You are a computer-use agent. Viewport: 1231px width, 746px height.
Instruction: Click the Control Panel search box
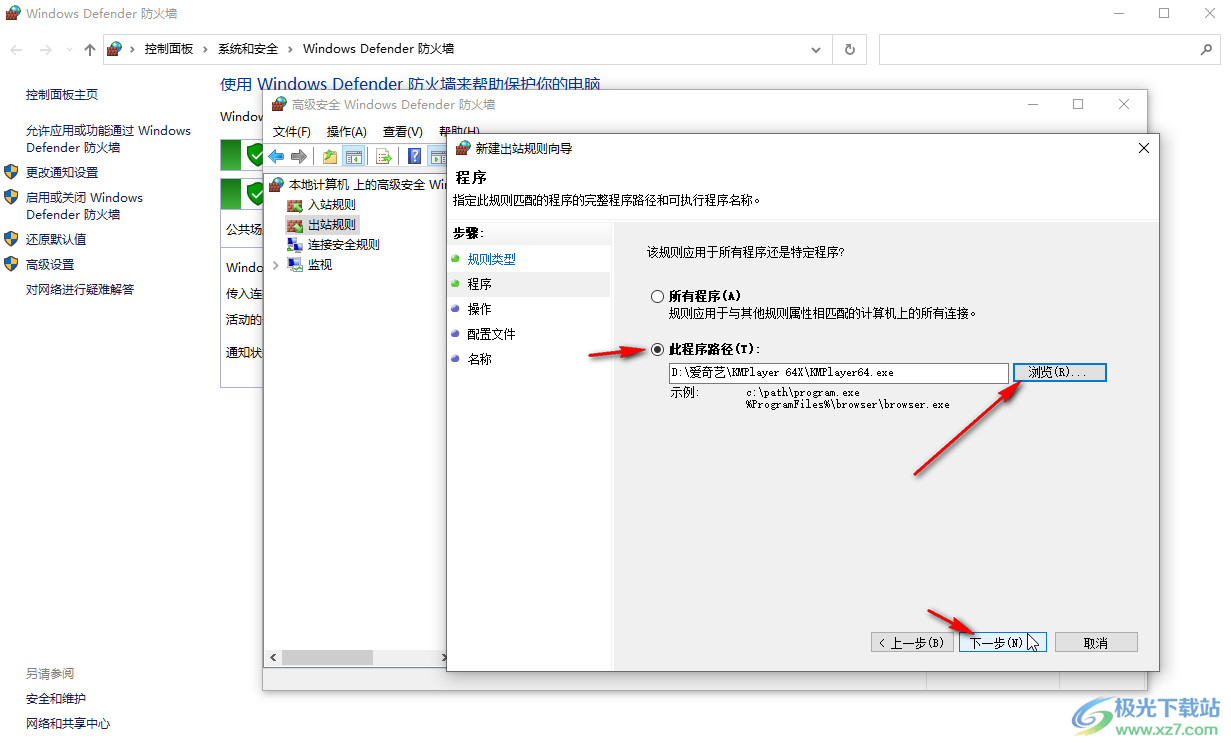click(x=1051, y=49)
